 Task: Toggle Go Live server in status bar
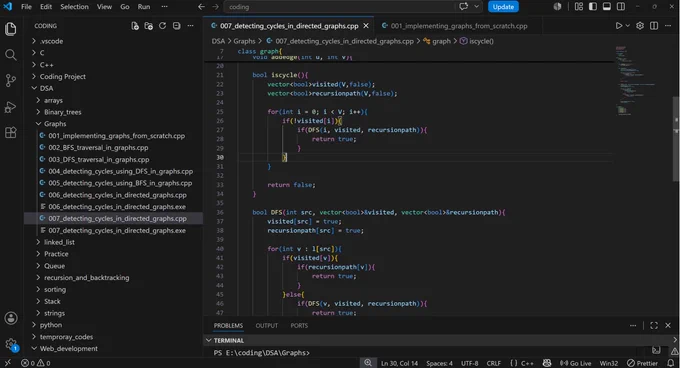click(x=575, y=363)
